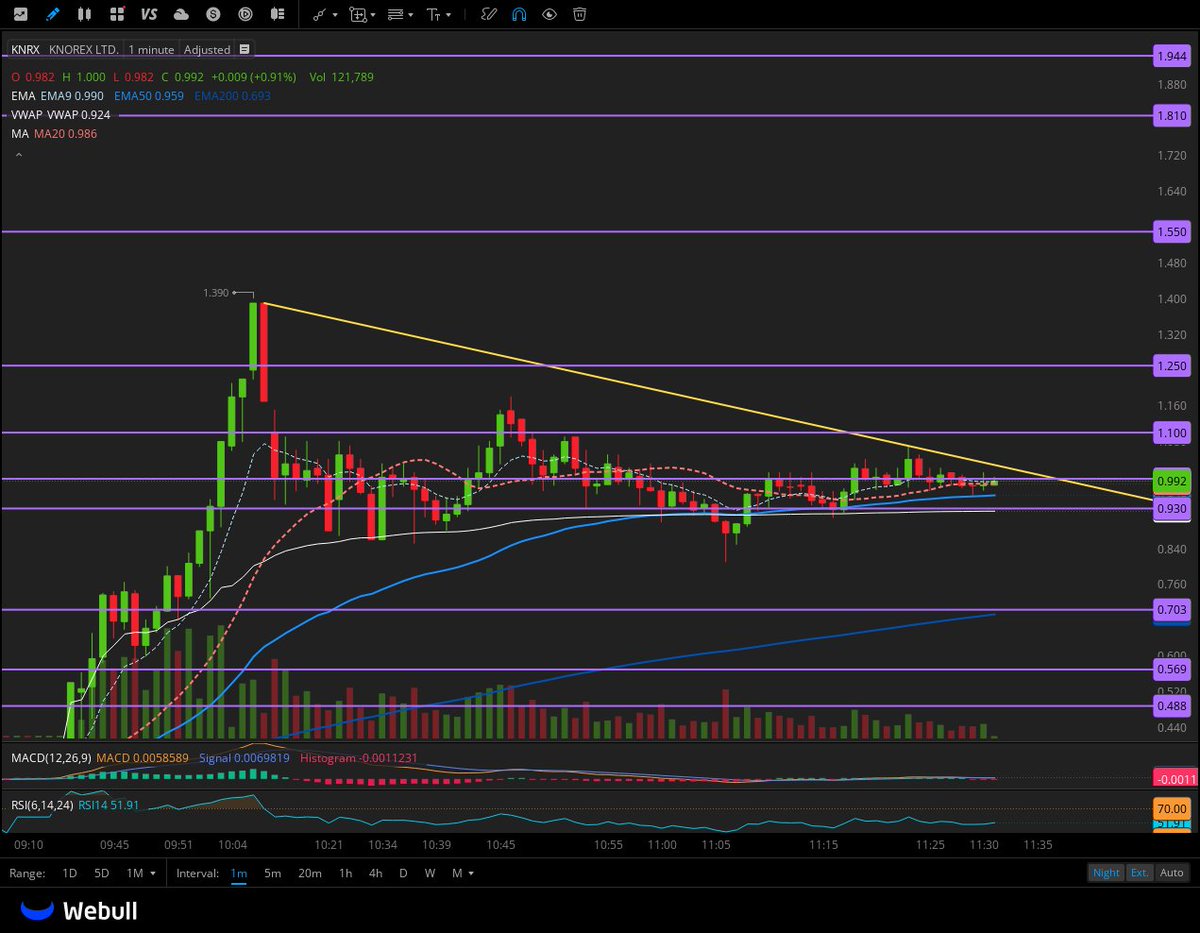Switch to the D daily interval
This screenshot has height=933, width=1200.
pyautogui.click(x=403, y=873)
